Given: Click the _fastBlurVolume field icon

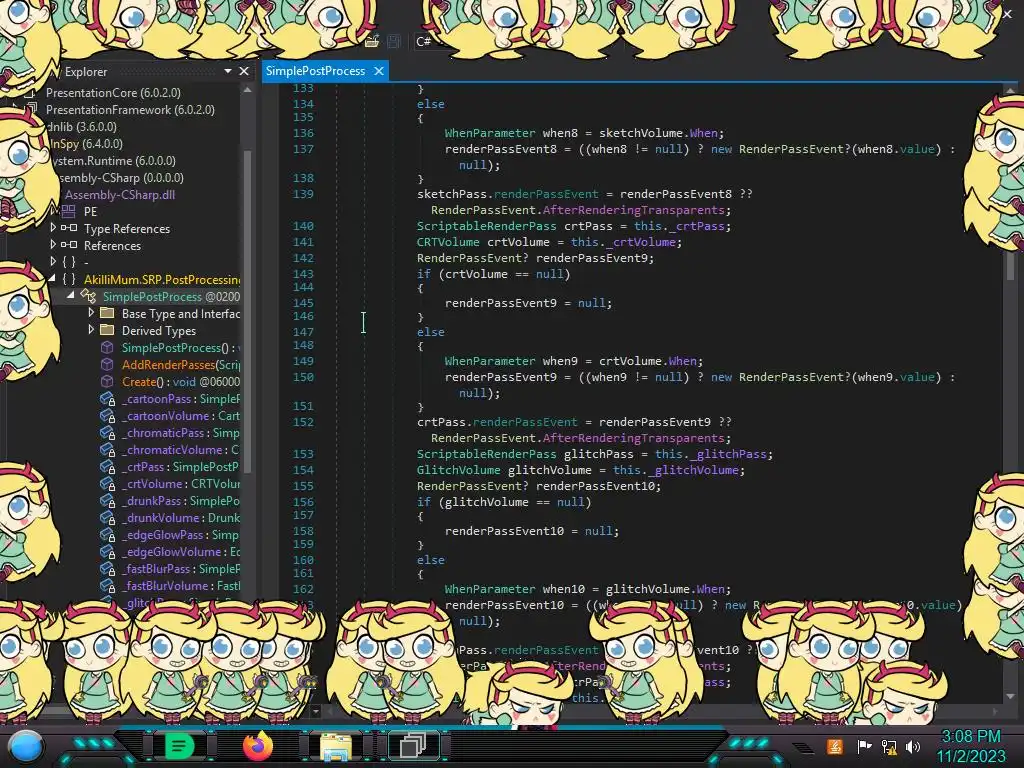Looking at the screenshot, I should tap(107, 585).
